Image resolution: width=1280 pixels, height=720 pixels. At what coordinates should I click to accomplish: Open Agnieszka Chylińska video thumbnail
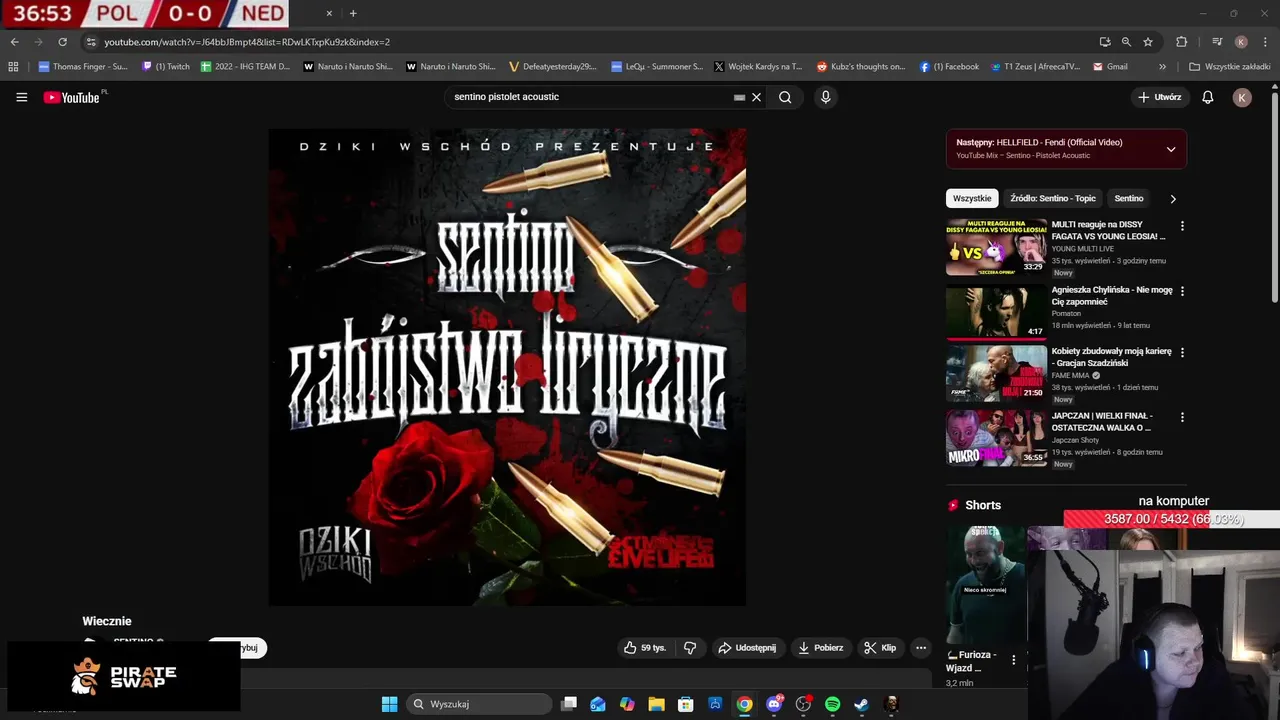pos(996,312)
